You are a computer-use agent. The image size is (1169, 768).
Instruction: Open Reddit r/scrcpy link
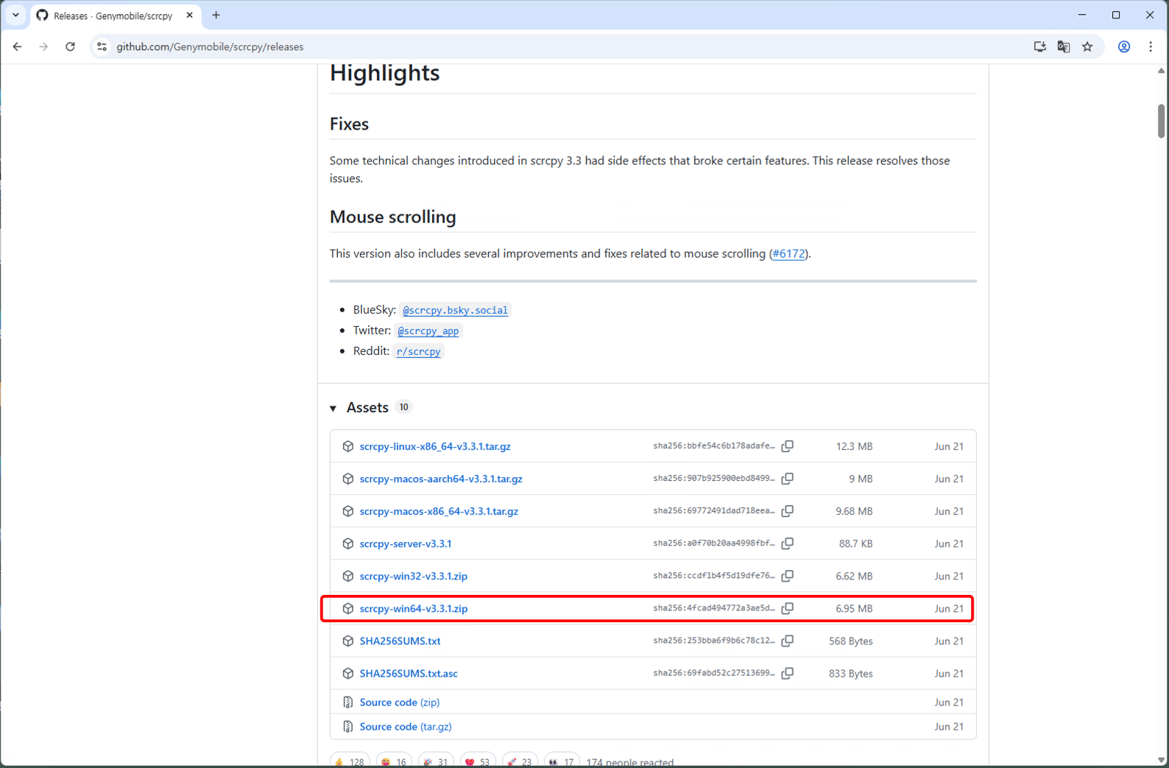tap(418, 351)
